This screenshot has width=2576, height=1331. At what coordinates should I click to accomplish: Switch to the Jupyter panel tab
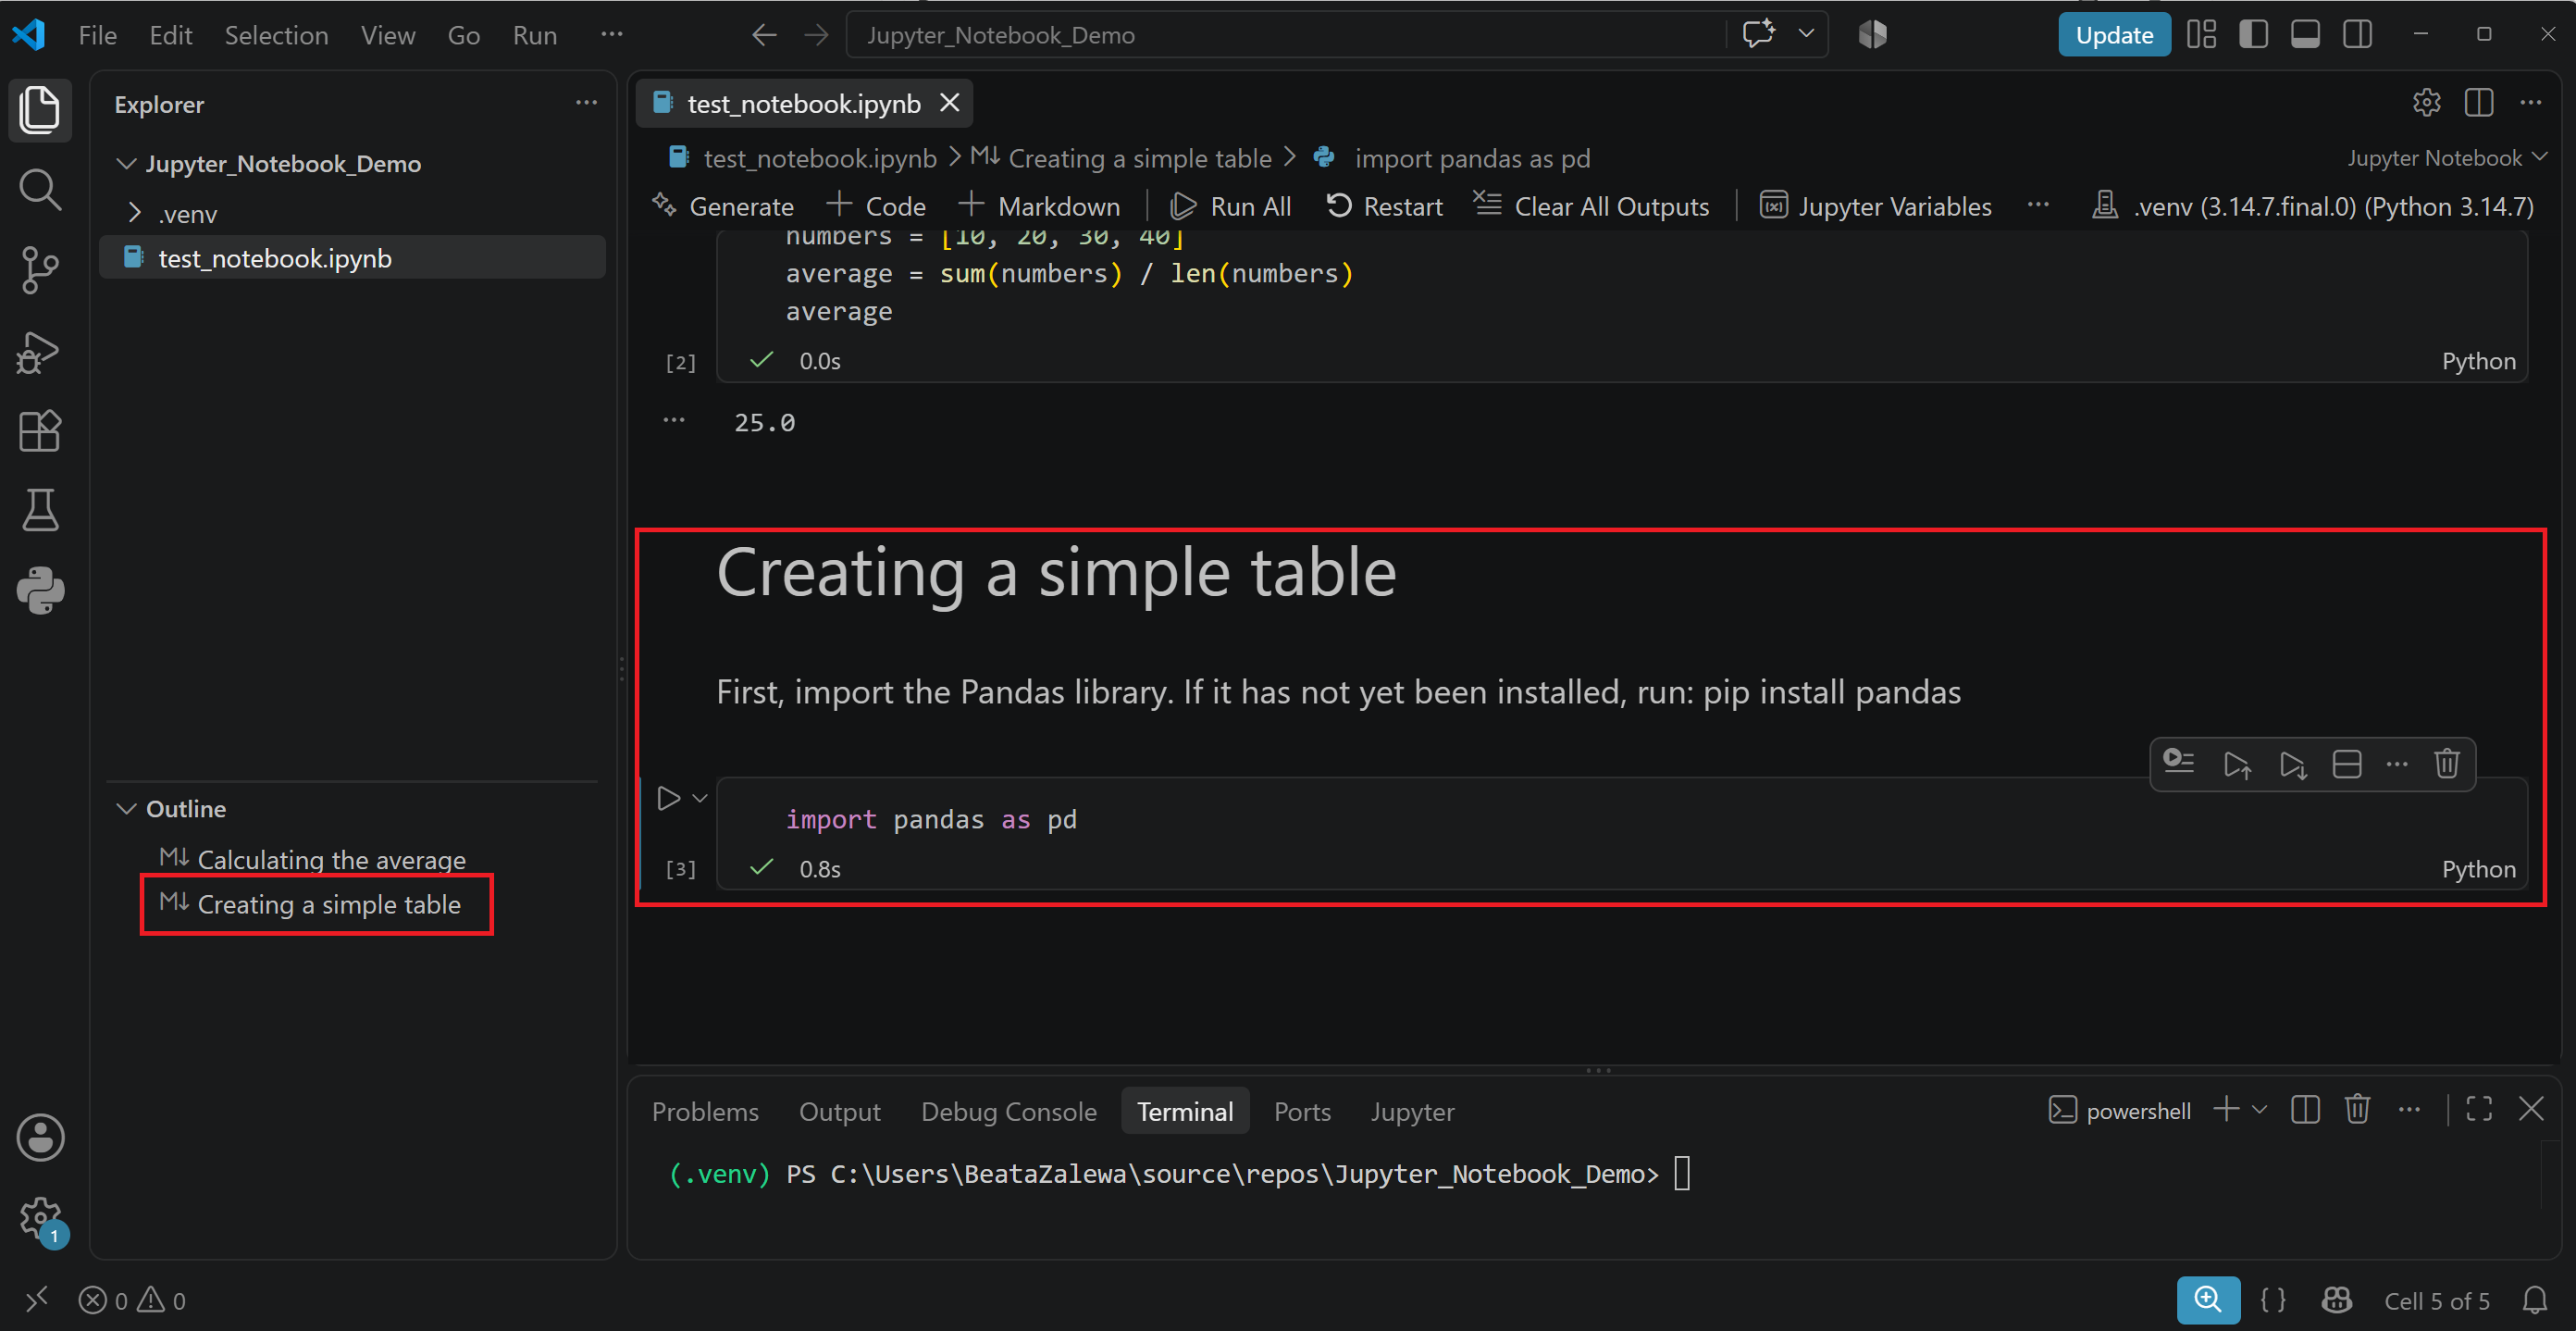tap(1412, 1111)
